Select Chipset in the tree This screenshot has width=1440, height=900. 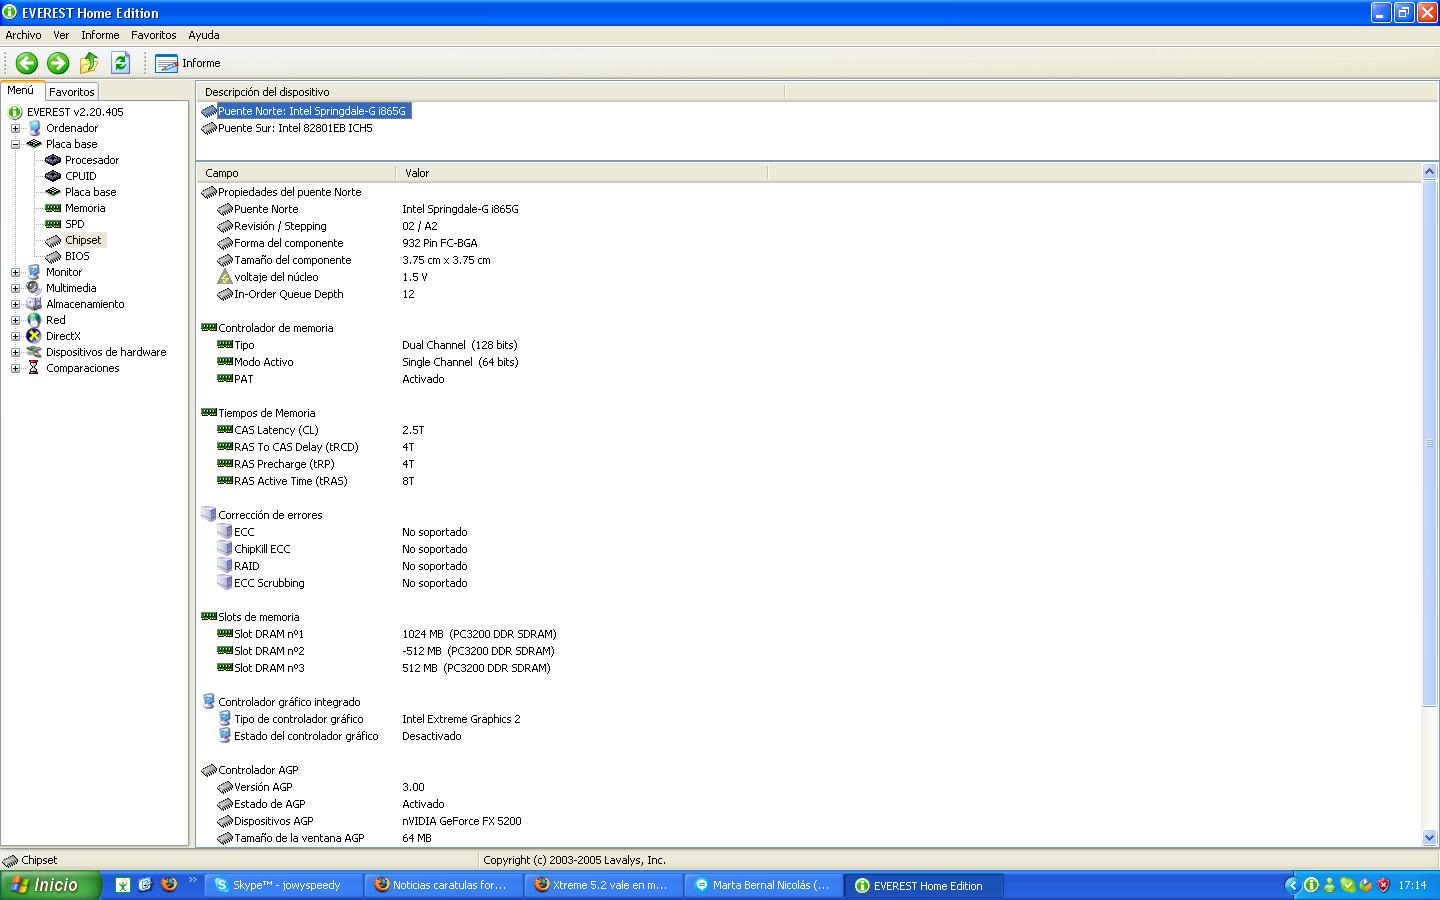83,240
